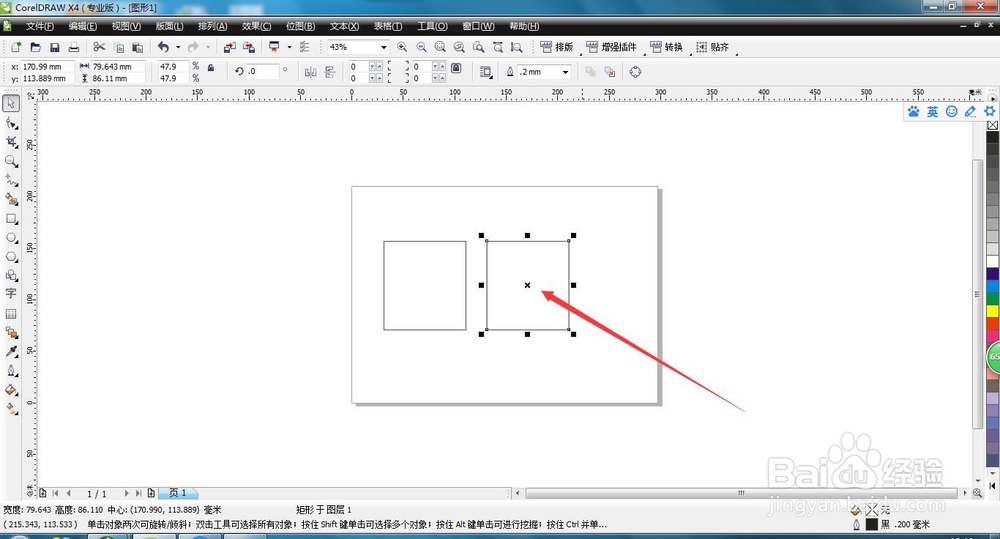Select the Zoom tool in the toolbox
This screenshot has height=539, width=1000.
pyautogui.click(x=11, y=161)
